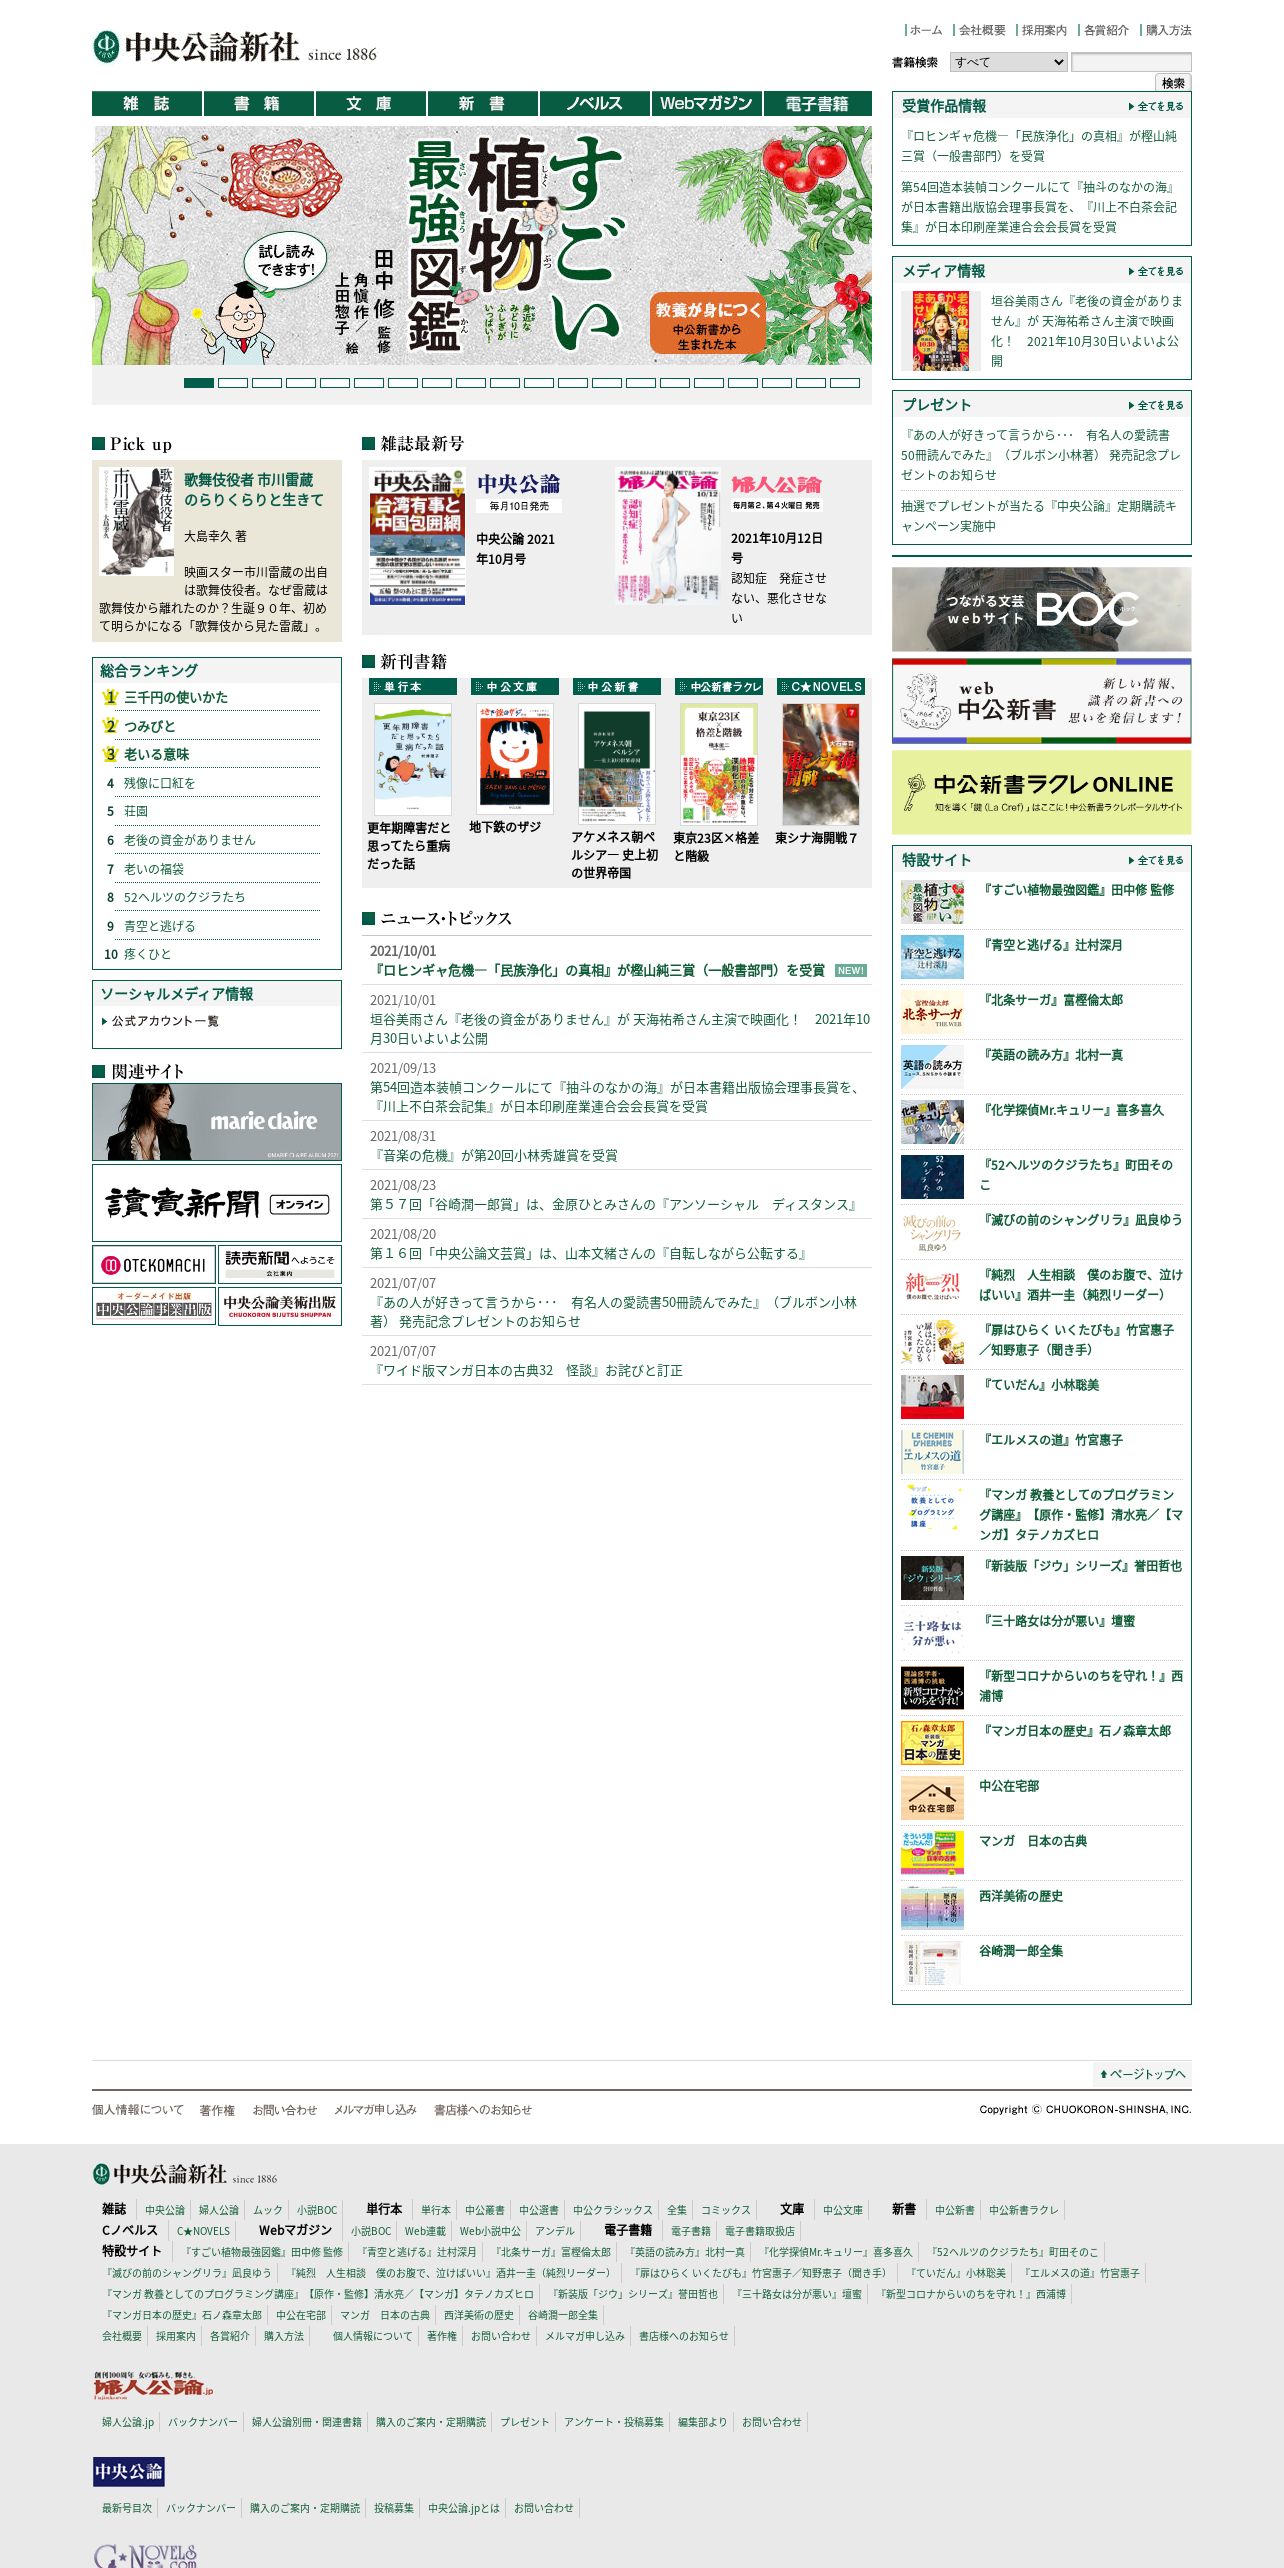This screenshot has height=2568, width=1284.
Task: Open 青空と逃げる special site thumbnail
Action: coord(932,956)
